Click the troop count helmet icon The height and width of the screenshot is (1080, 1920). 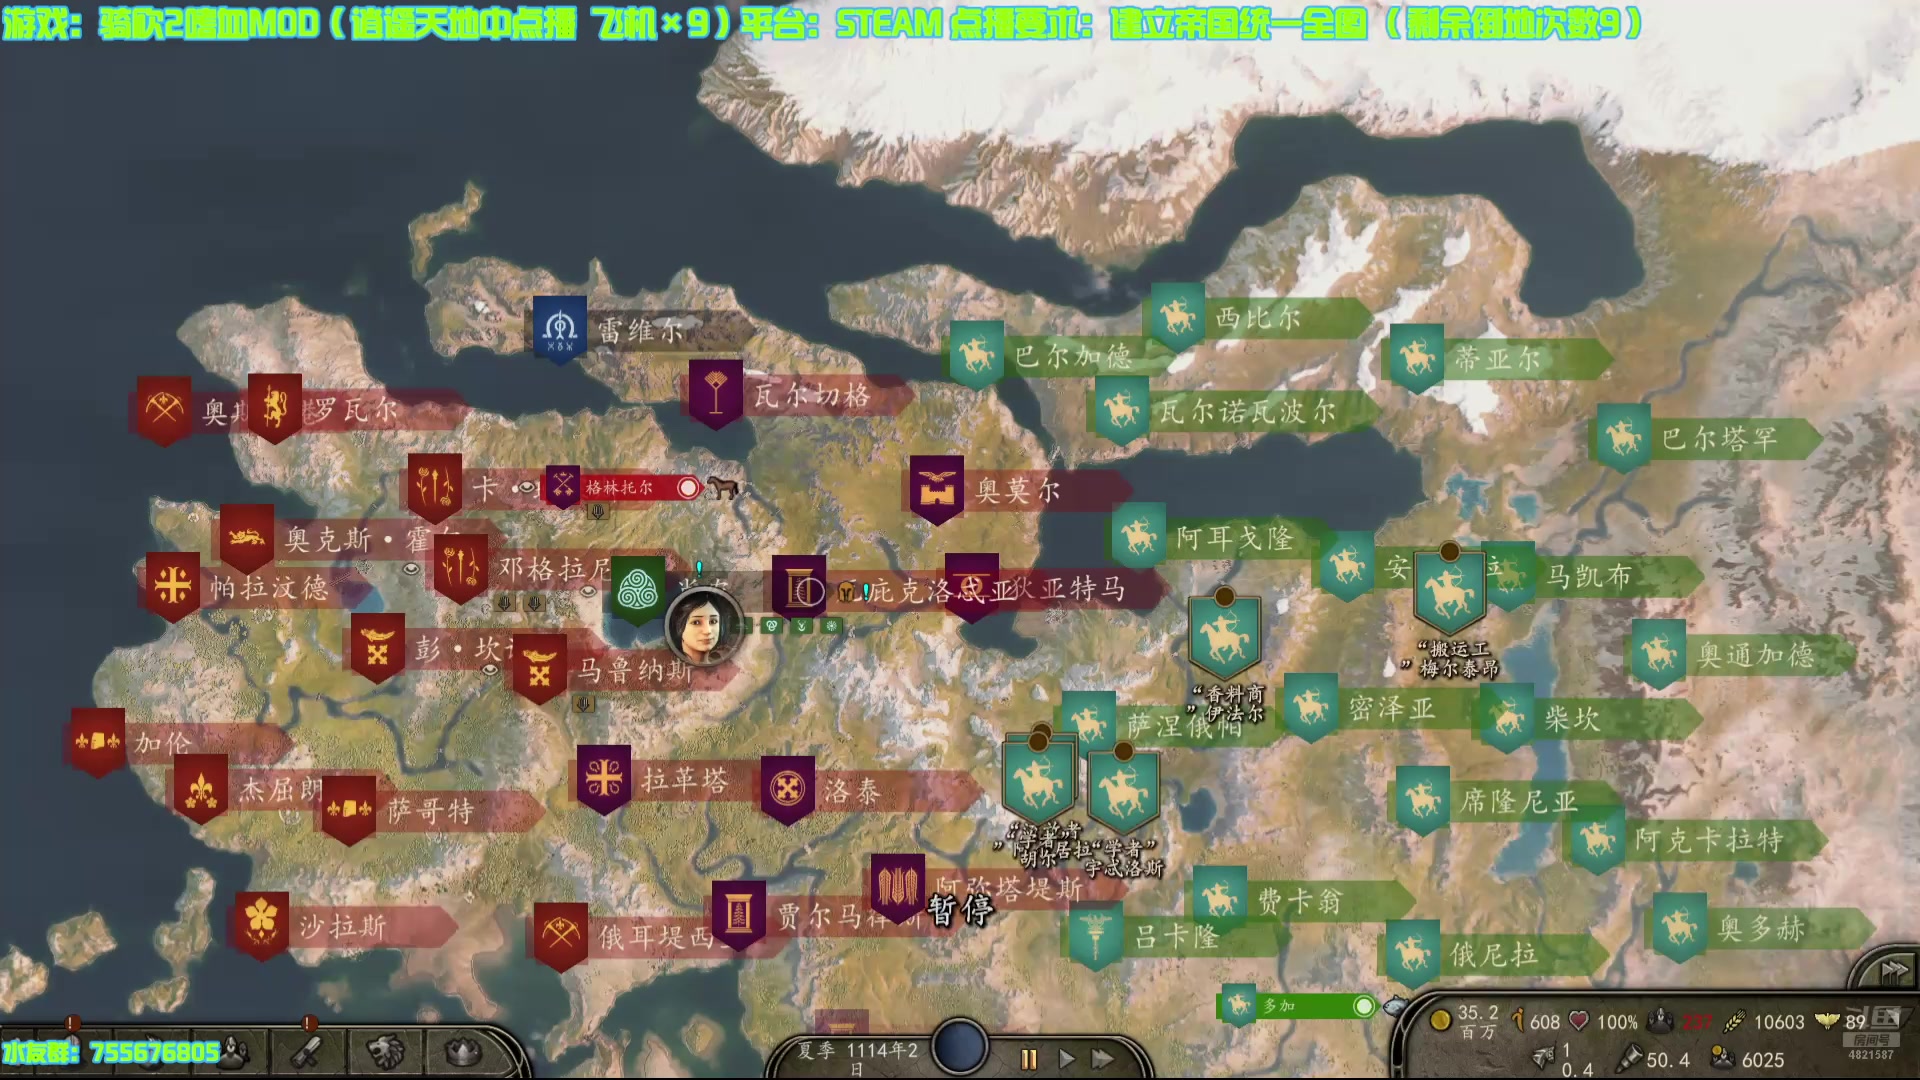coord(1661,1021)
